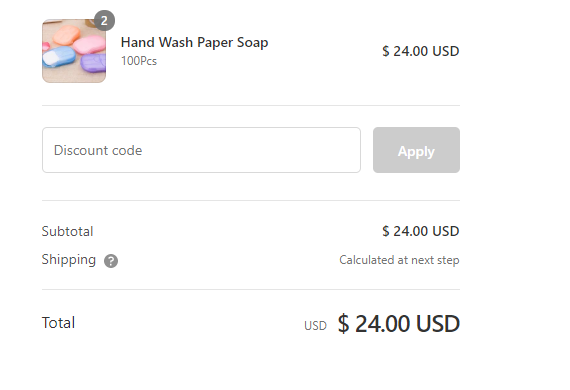Click the small USD currency label beside total

pyautogui.click(x=315, y=326)
